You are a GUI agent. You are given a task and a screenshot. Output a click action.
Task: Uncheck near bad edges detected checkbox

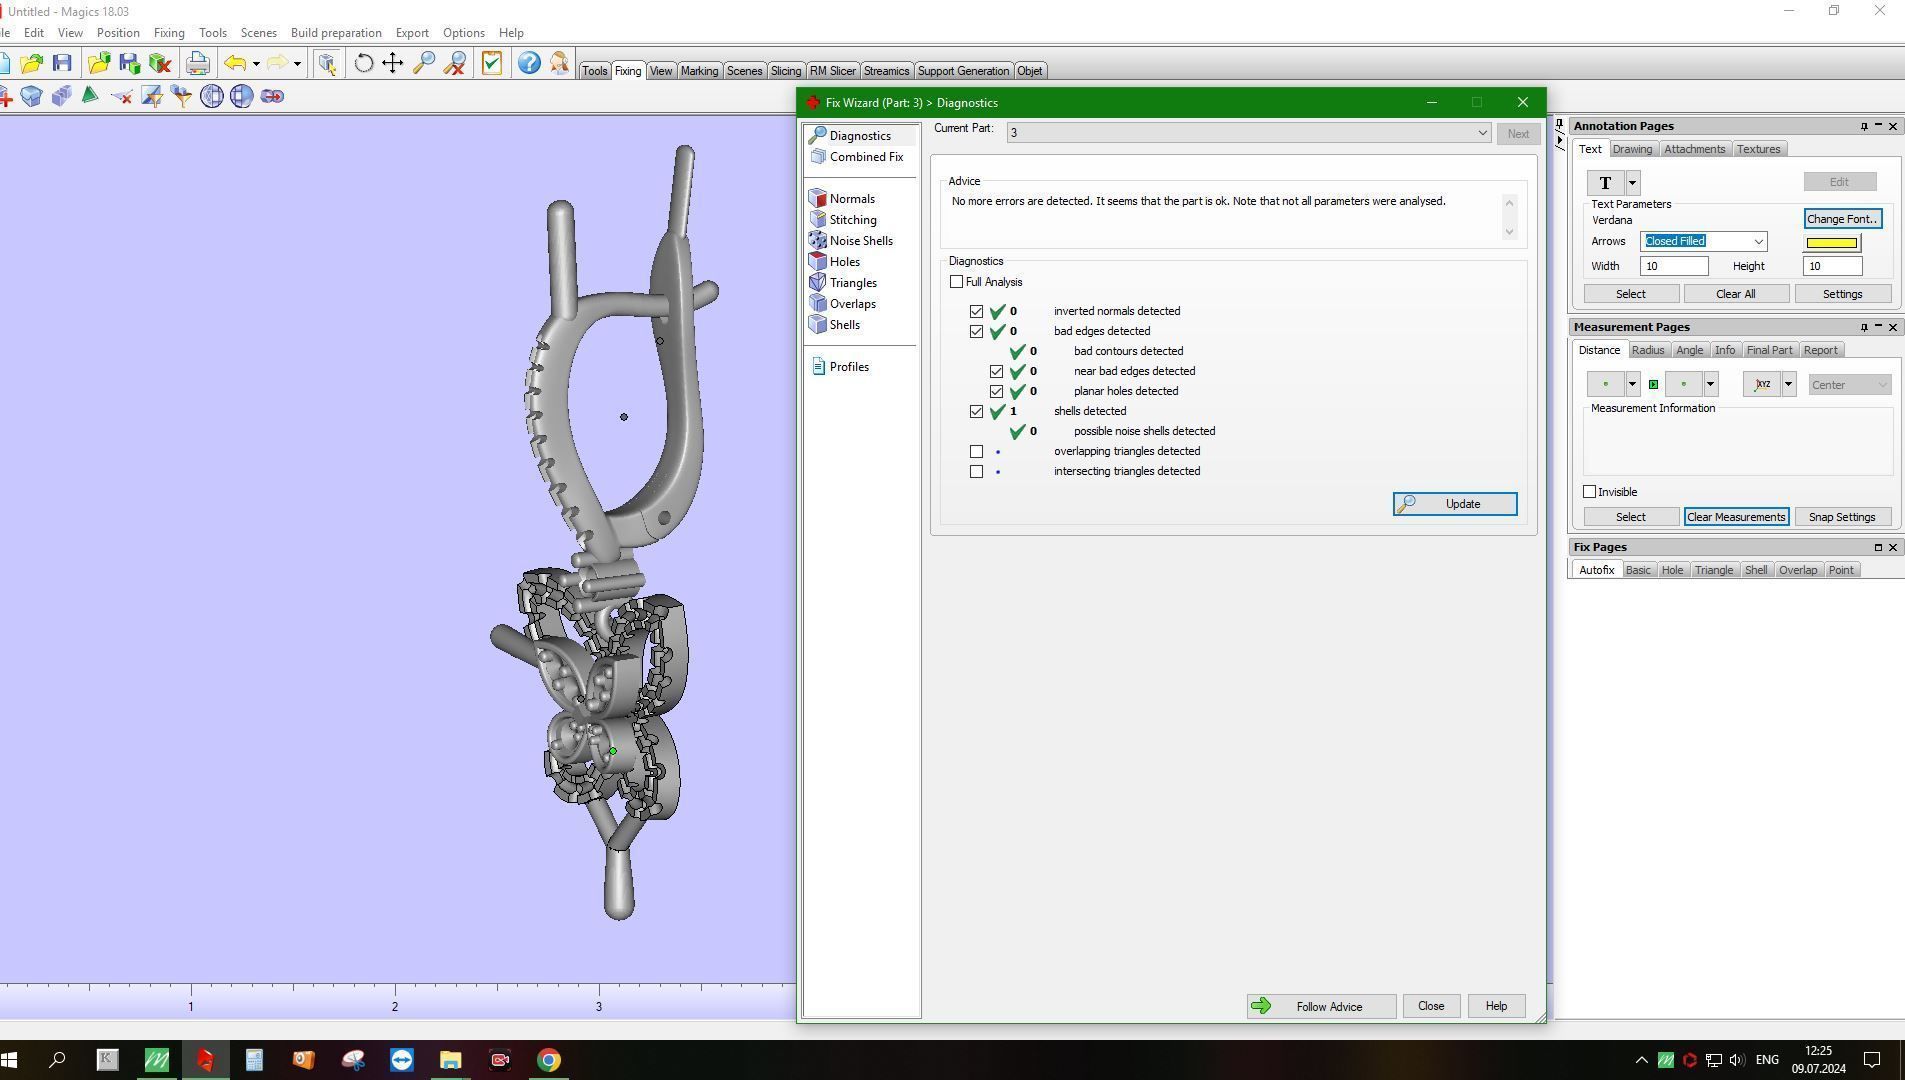click(997, 371)
